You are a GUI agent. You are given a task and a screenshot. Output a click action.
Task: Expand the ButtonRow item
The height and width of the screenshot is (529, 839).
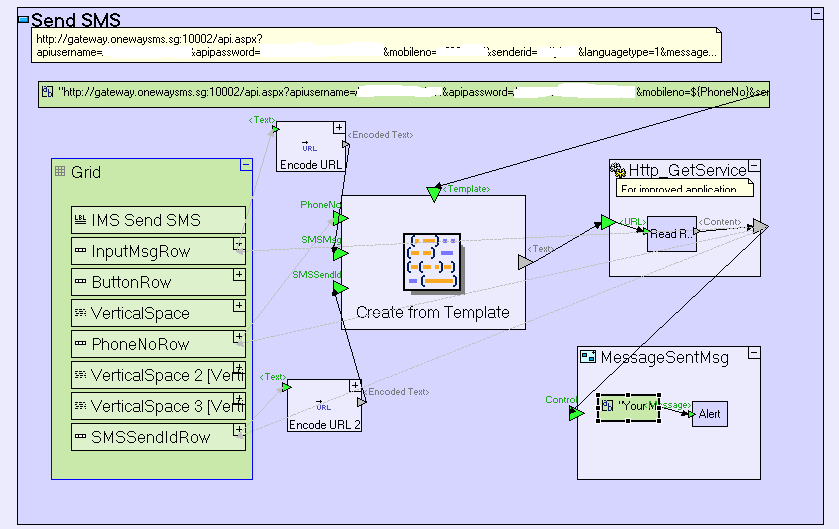click(239, 274)
